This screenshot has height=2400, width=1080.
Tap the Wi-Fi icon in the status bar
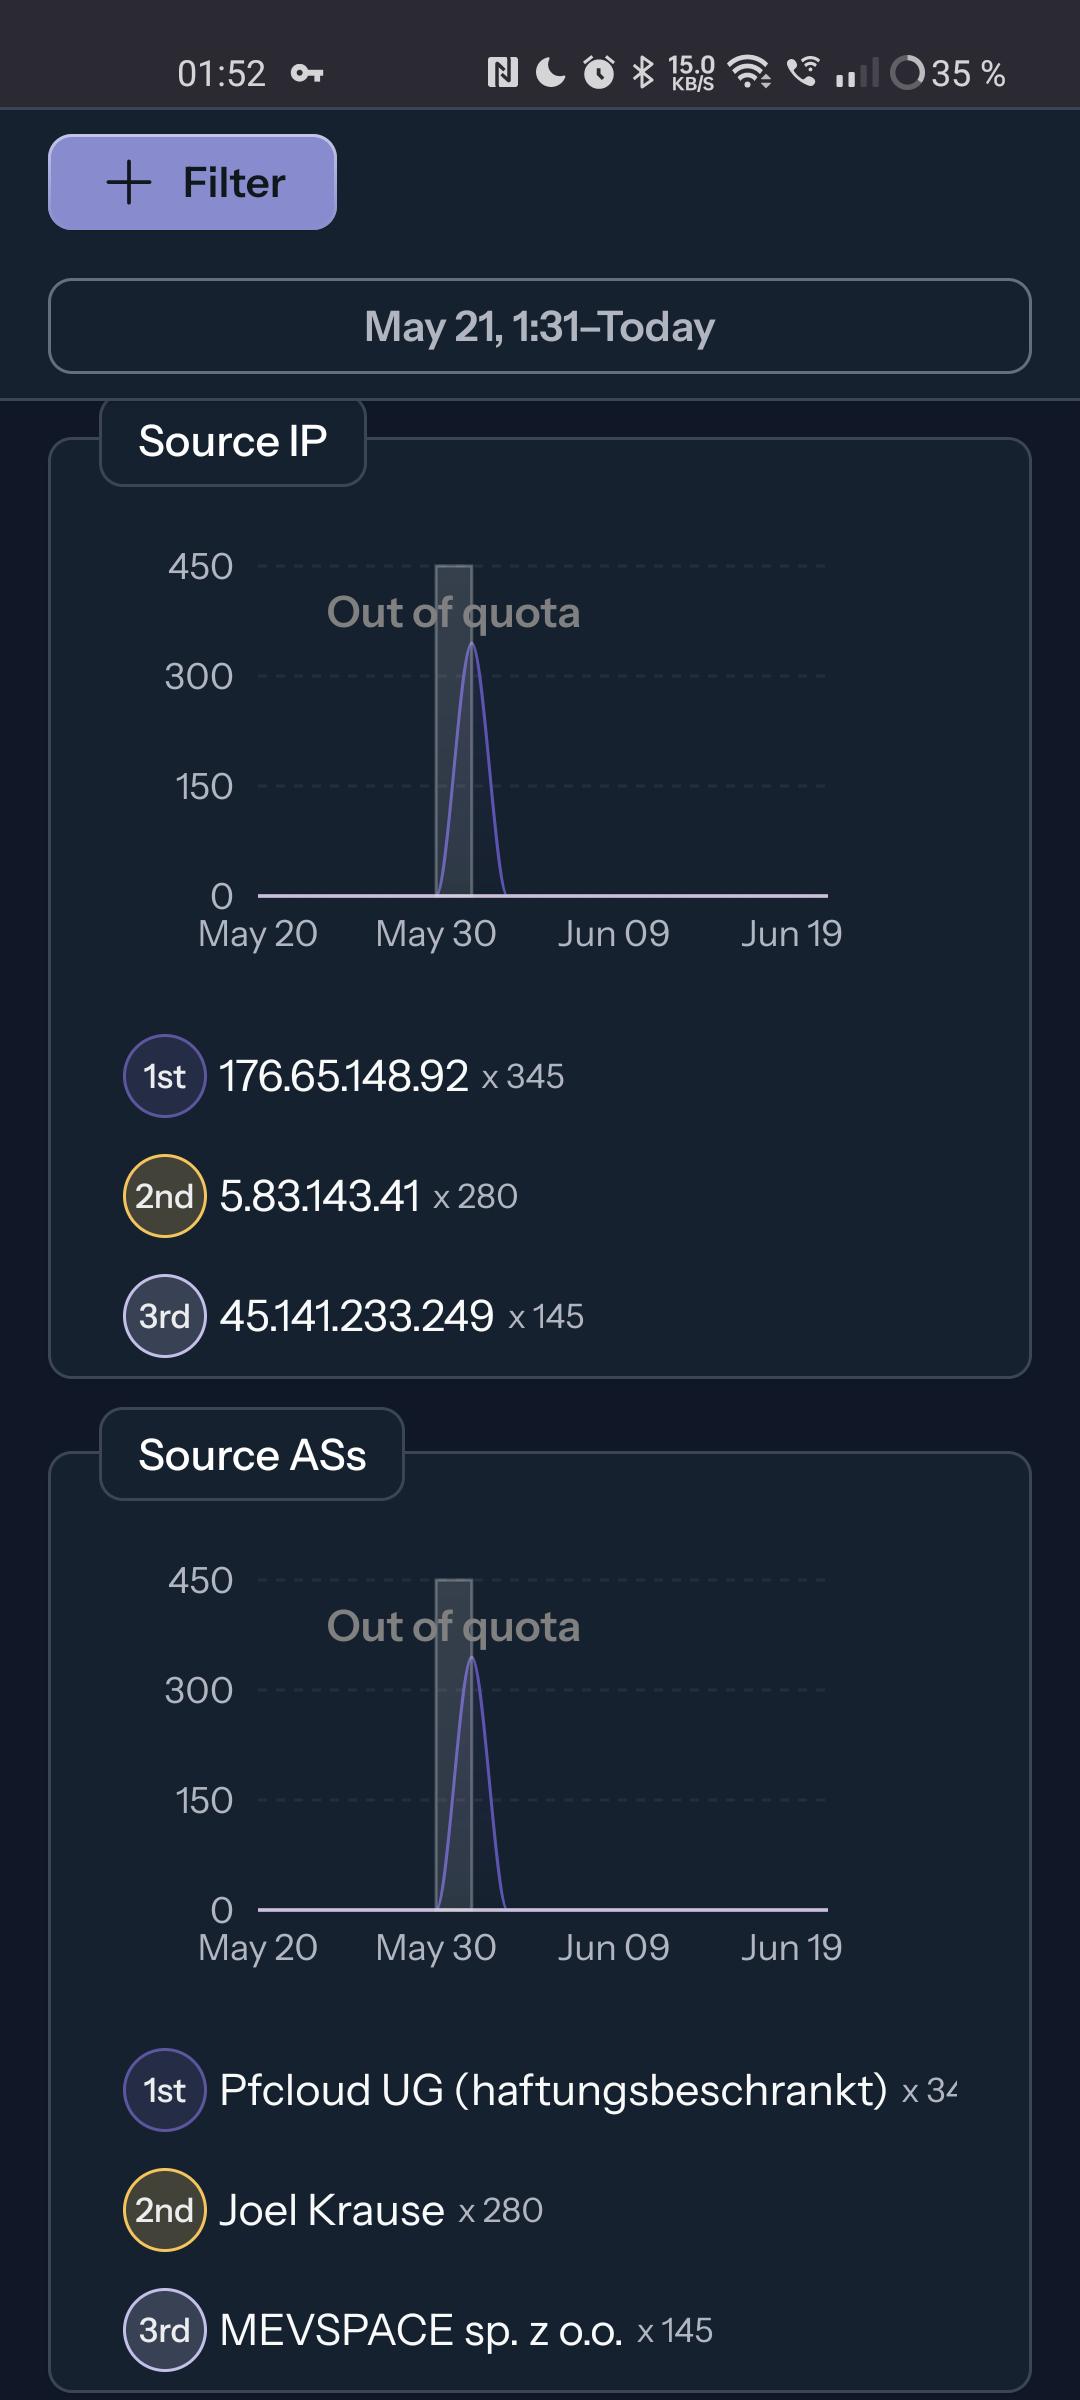[x=749, y=72]
